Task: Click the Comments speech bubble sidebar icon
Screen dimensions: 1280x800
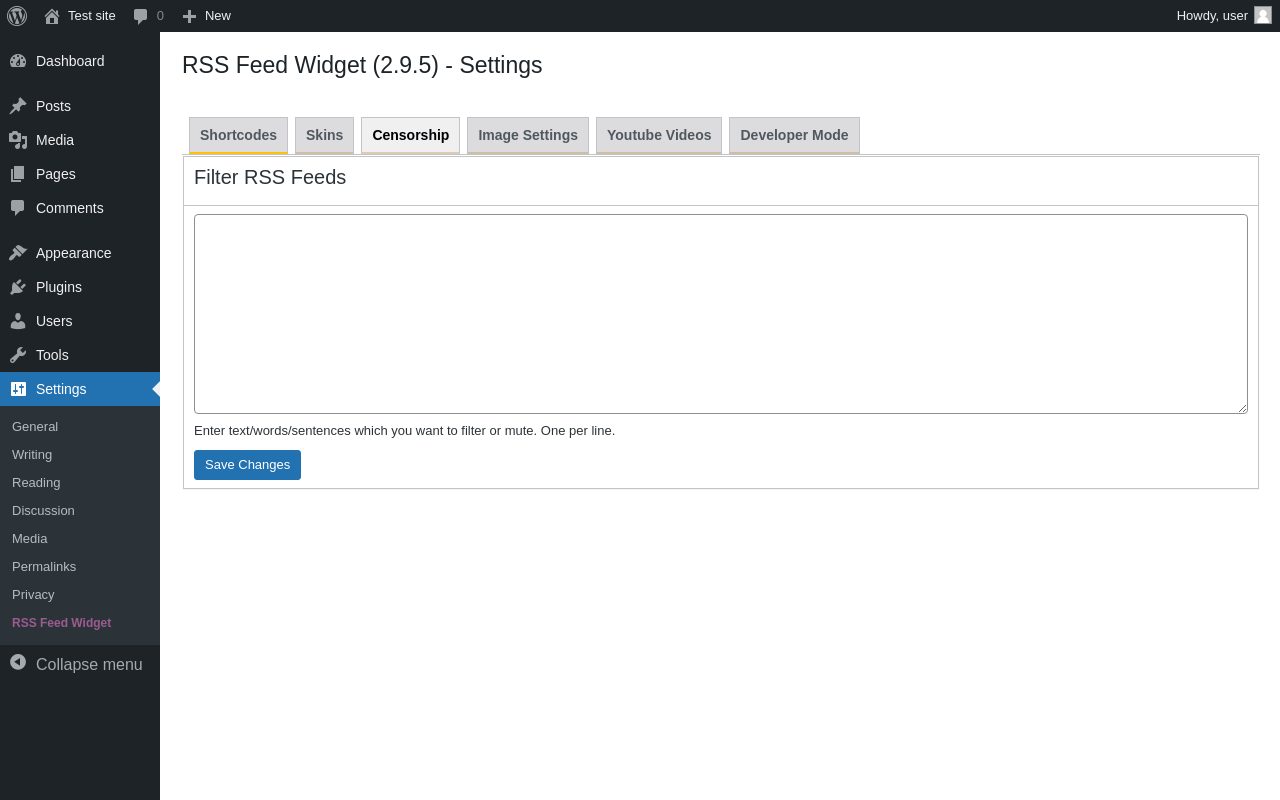Action: [x=18, y=208]
